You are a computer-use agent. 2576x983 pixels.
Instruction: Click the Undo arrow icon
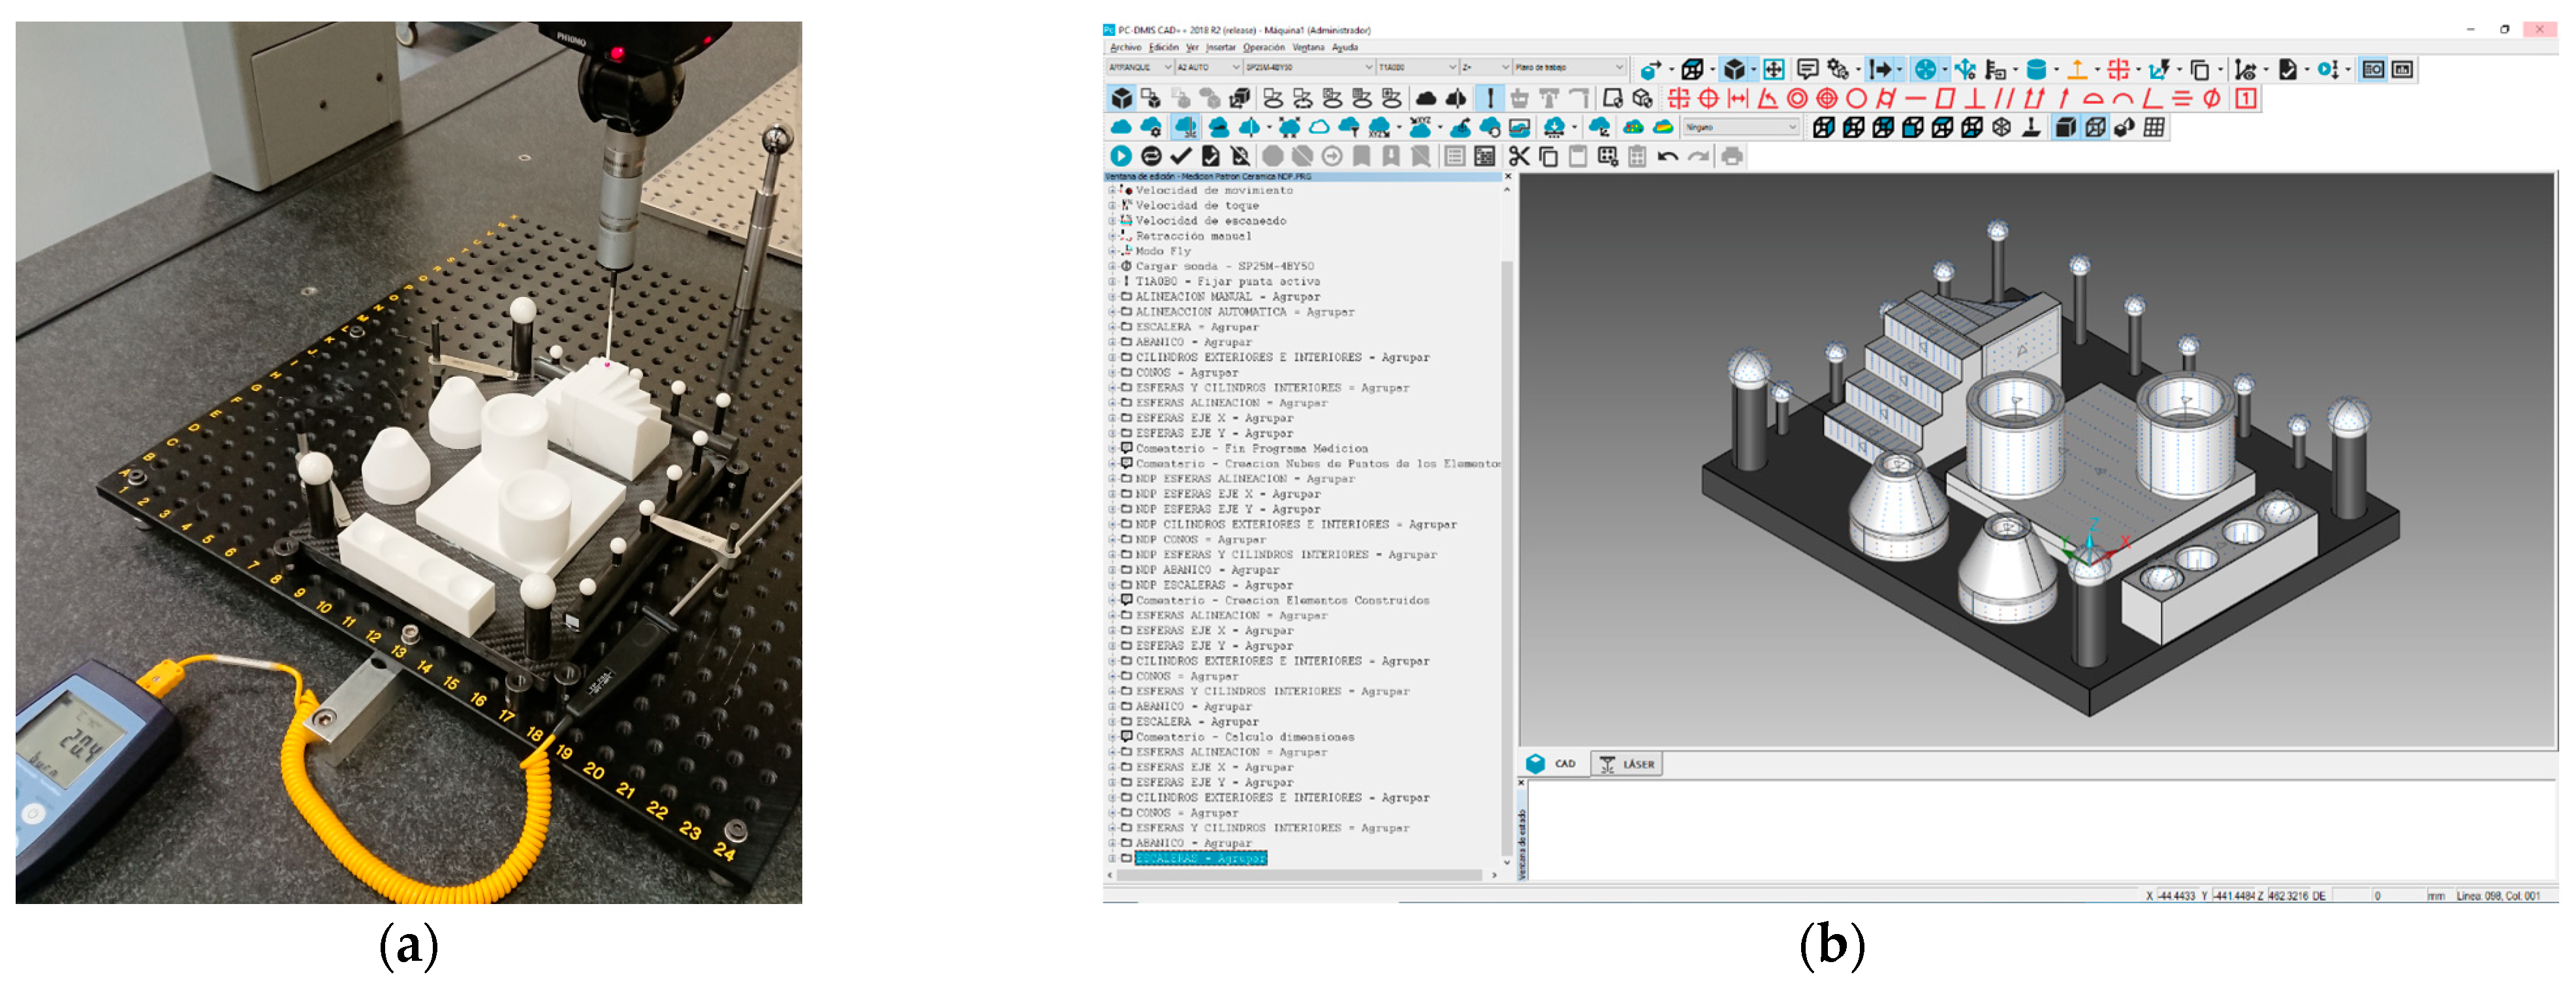click(1667, 156)
